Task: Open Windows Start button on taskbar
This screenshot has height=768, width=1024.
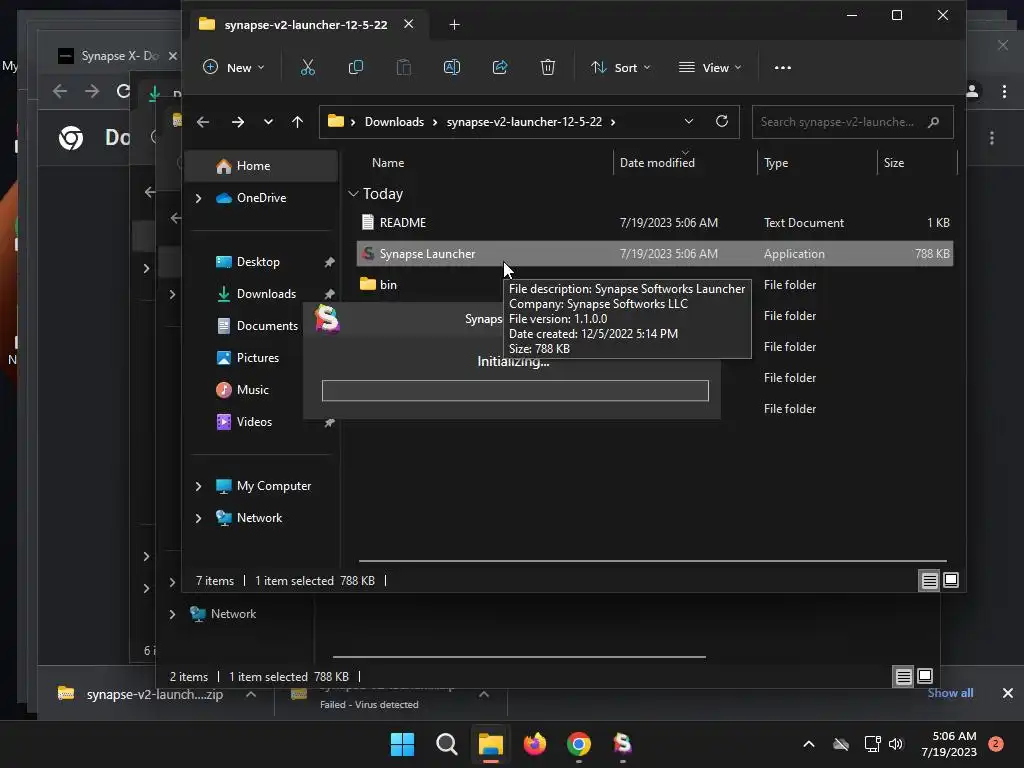Action: coord(402,744)
